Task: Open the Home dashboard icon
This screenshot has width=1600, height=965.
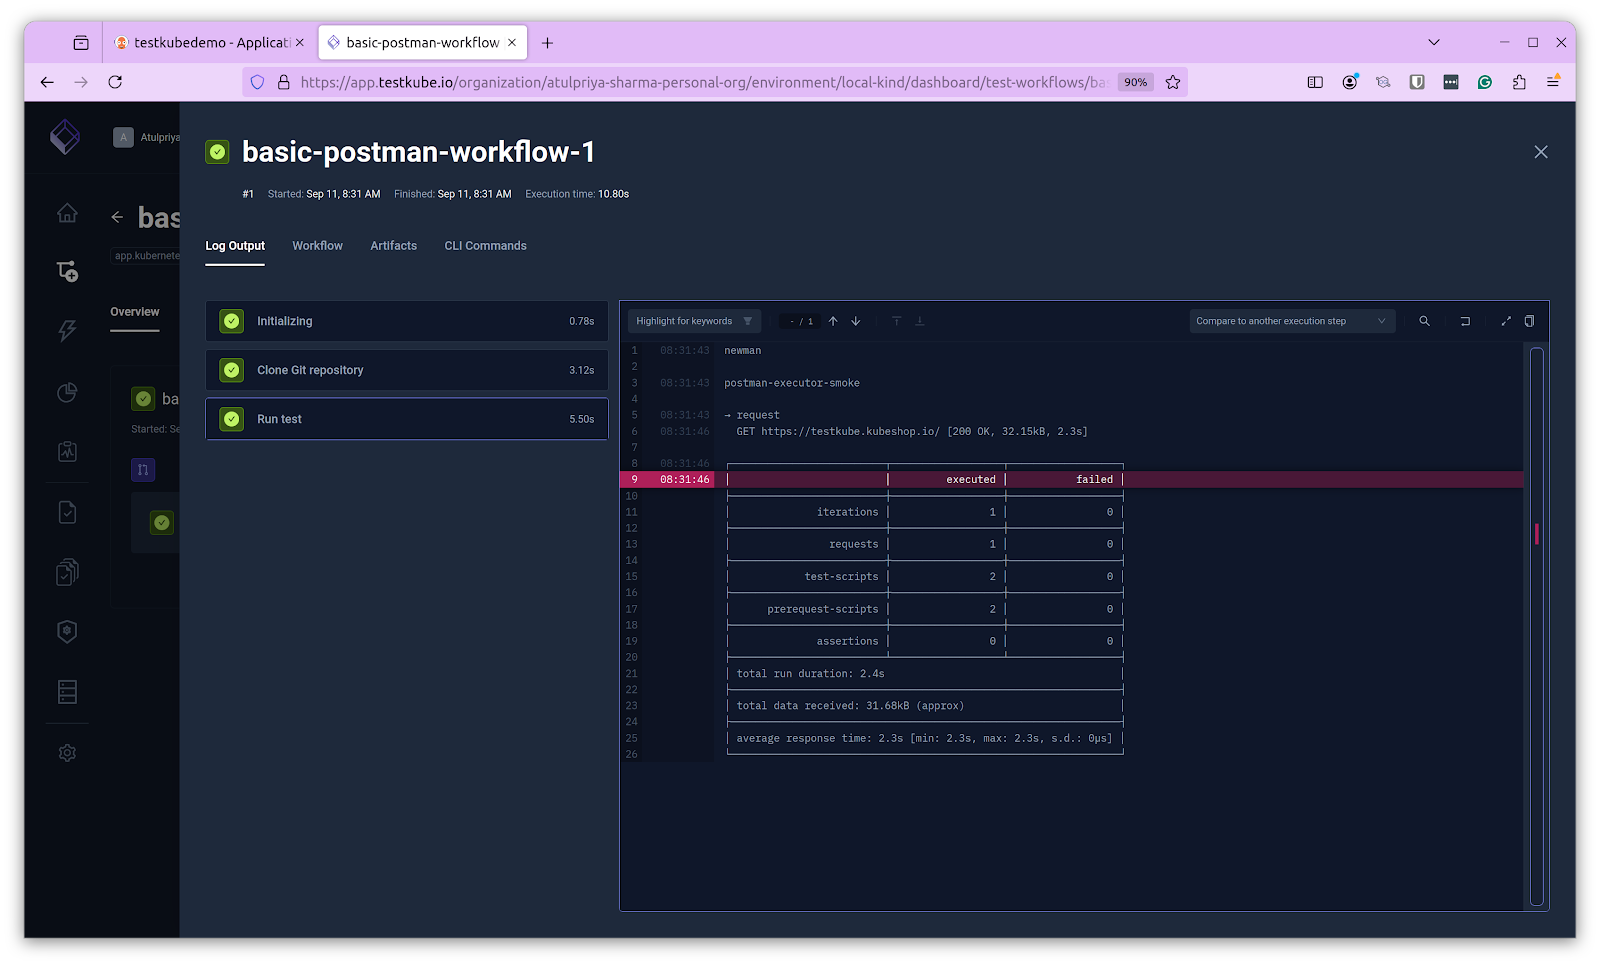Action: pos(67,212)
